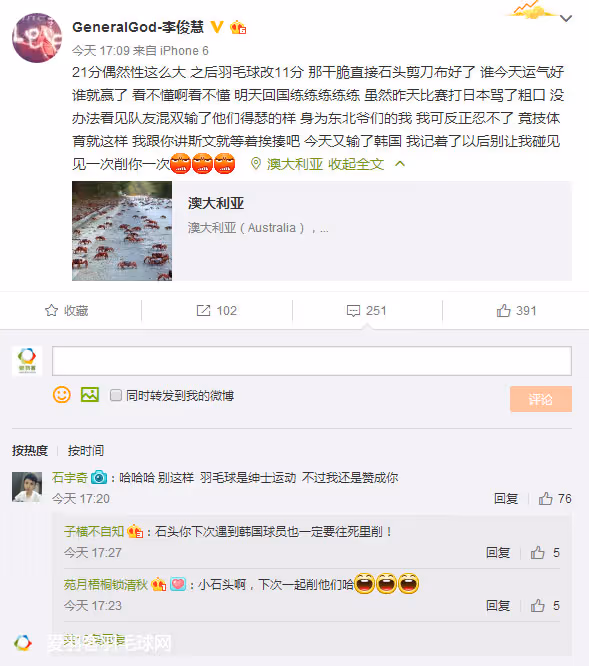
Task: Click the repost icon showing 102
Action: (217, 310)
